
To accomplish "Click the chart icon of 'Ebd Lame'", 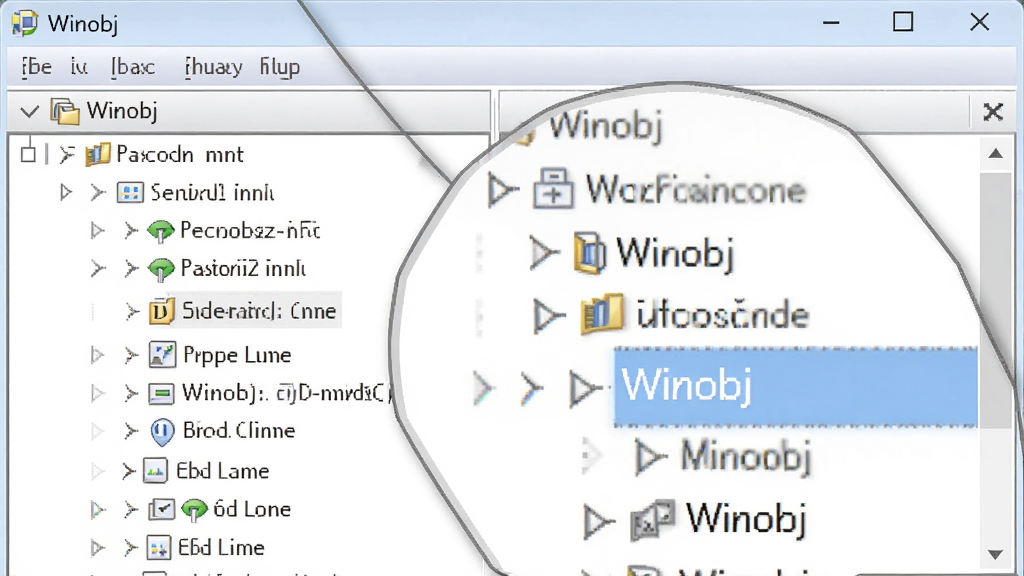I will [155, 471].
